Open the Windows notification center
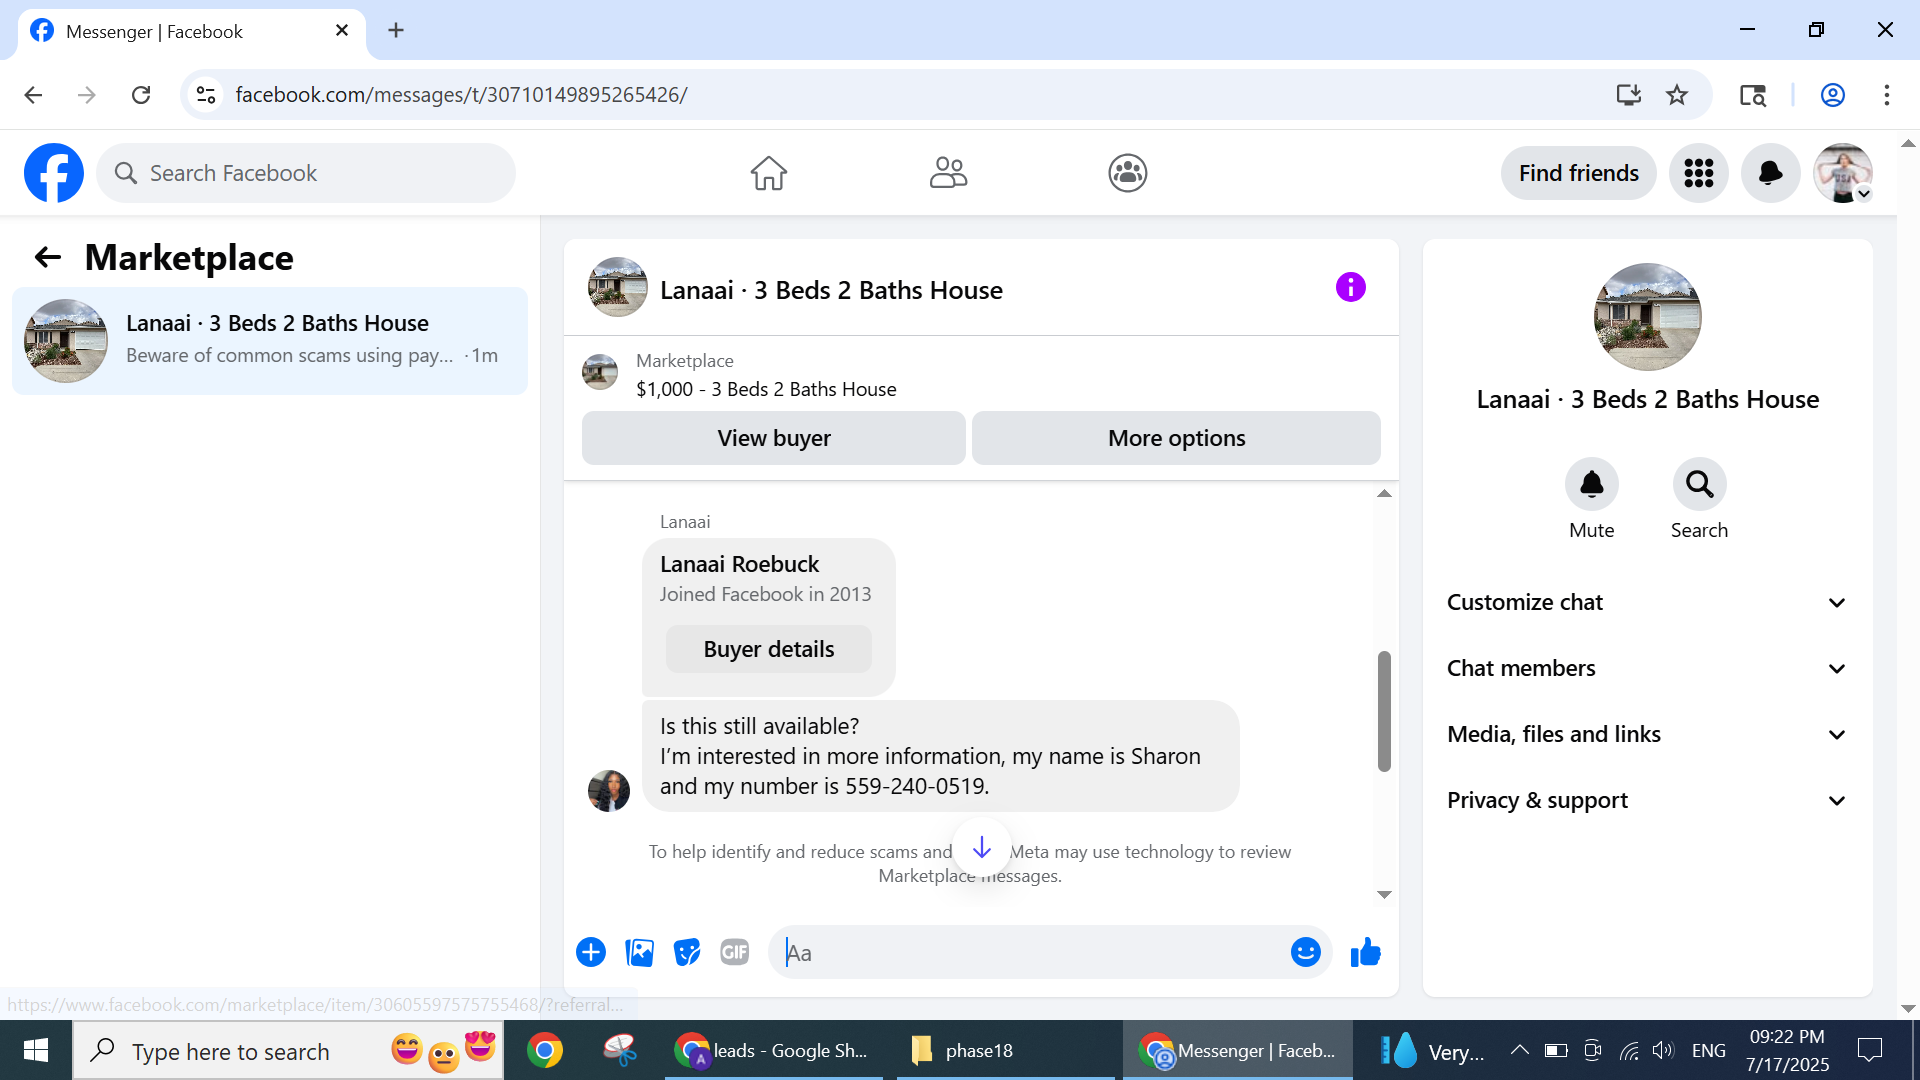 point(1869,1050)
